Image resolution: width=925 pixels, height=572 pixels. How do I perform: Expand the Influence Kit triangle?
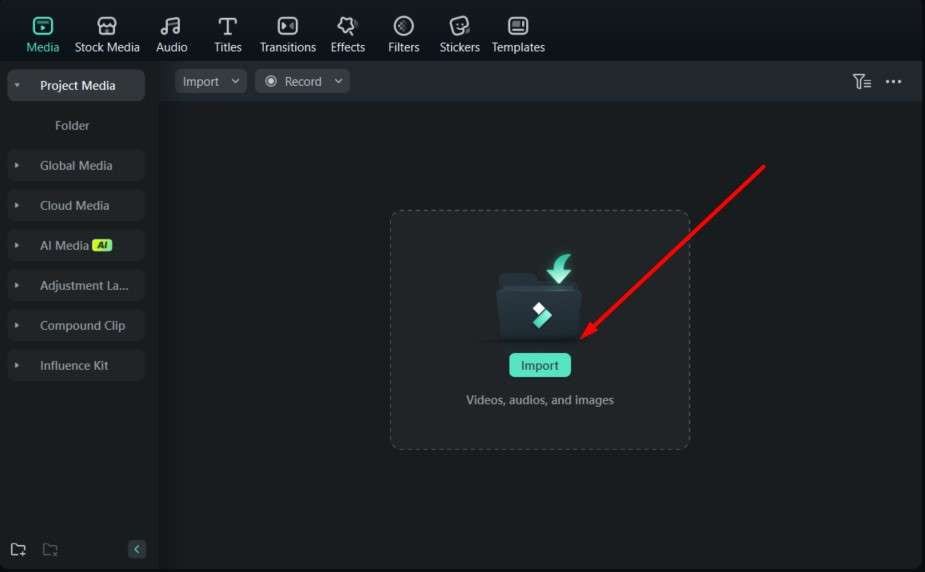click(x=17, y=366)
